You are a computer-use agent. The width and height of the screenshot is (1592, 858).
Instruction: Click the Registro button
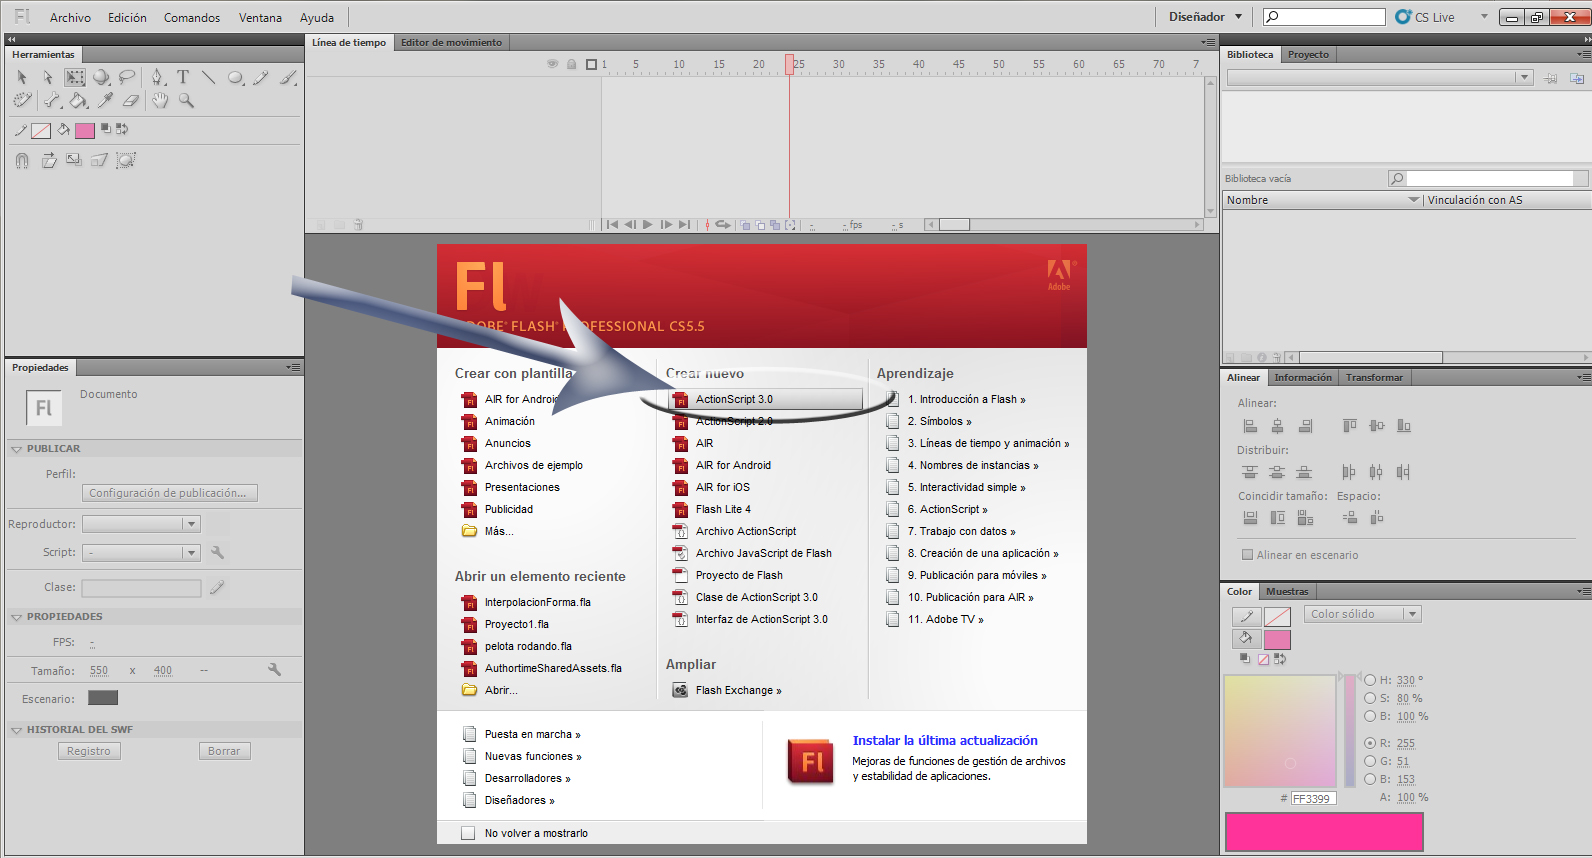pos(89,751)
